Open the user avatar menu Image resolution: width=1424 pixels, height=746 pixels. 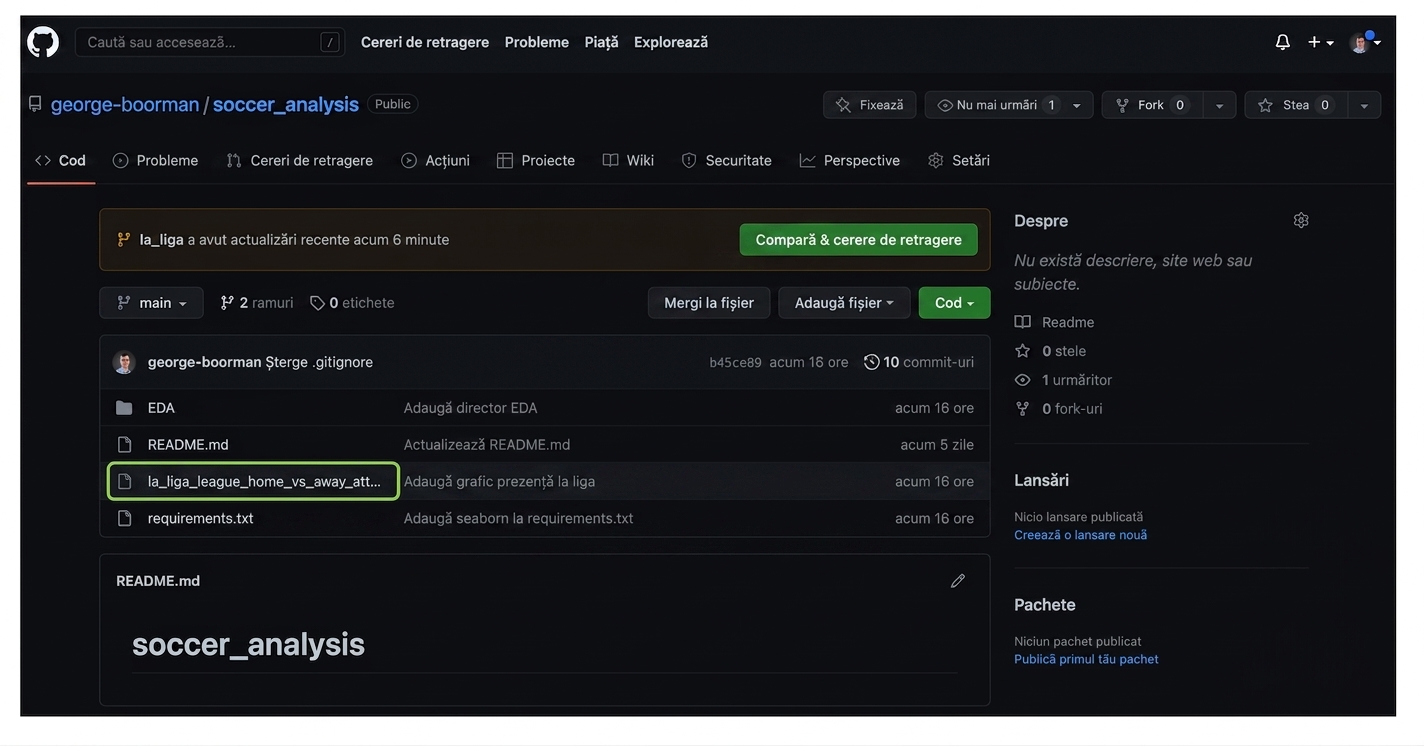[x=1365, y=42]
